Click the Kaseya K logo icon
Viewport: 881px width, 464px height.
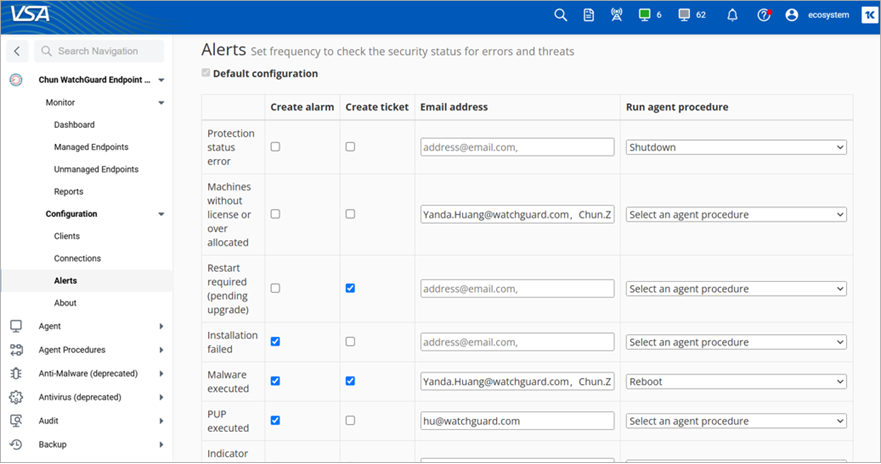coord(869,15)
